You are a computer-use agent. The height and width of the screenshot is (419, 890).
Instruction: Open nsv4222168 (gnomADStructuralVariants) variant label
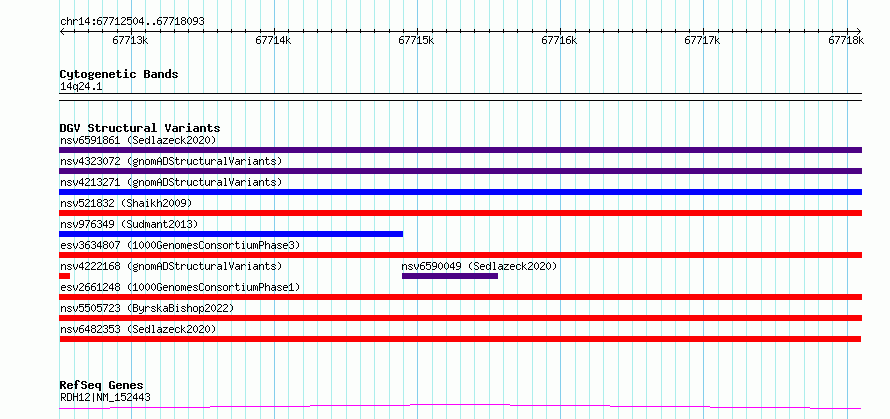pos(171,266)
